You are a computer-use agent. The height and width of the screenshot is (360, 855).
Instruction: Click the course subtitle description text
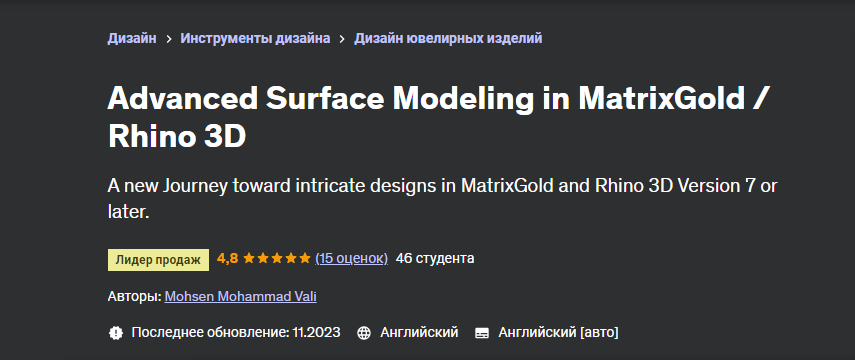click(x=442, y=199)
